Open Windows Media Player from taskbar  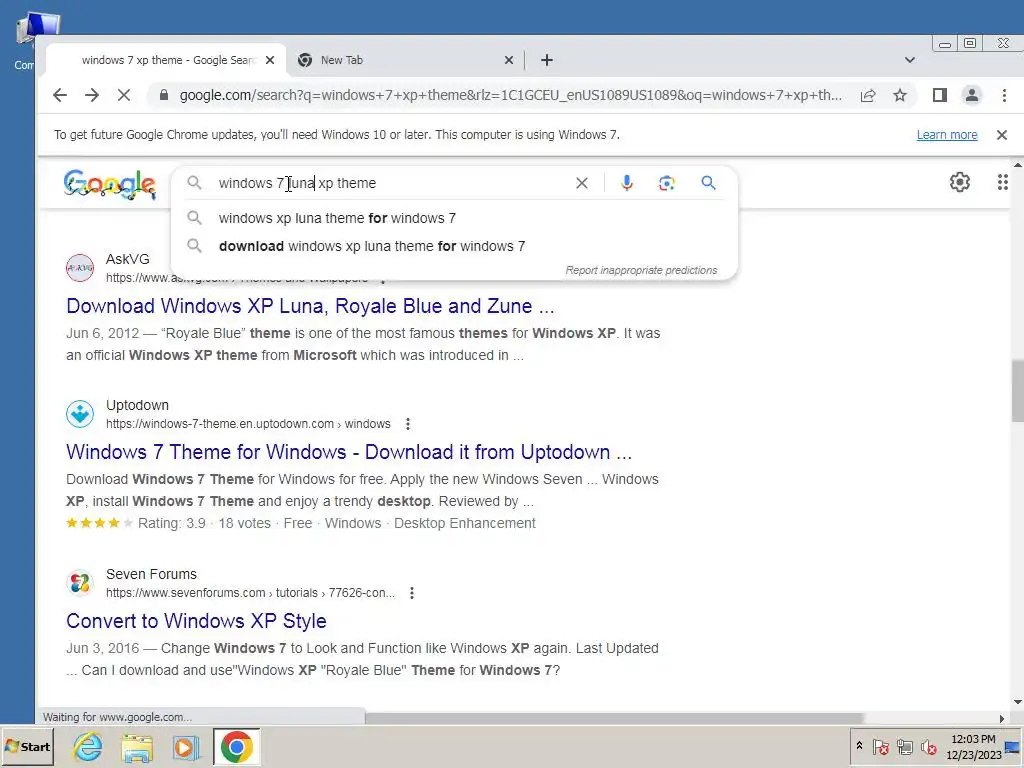coord(186,747)
